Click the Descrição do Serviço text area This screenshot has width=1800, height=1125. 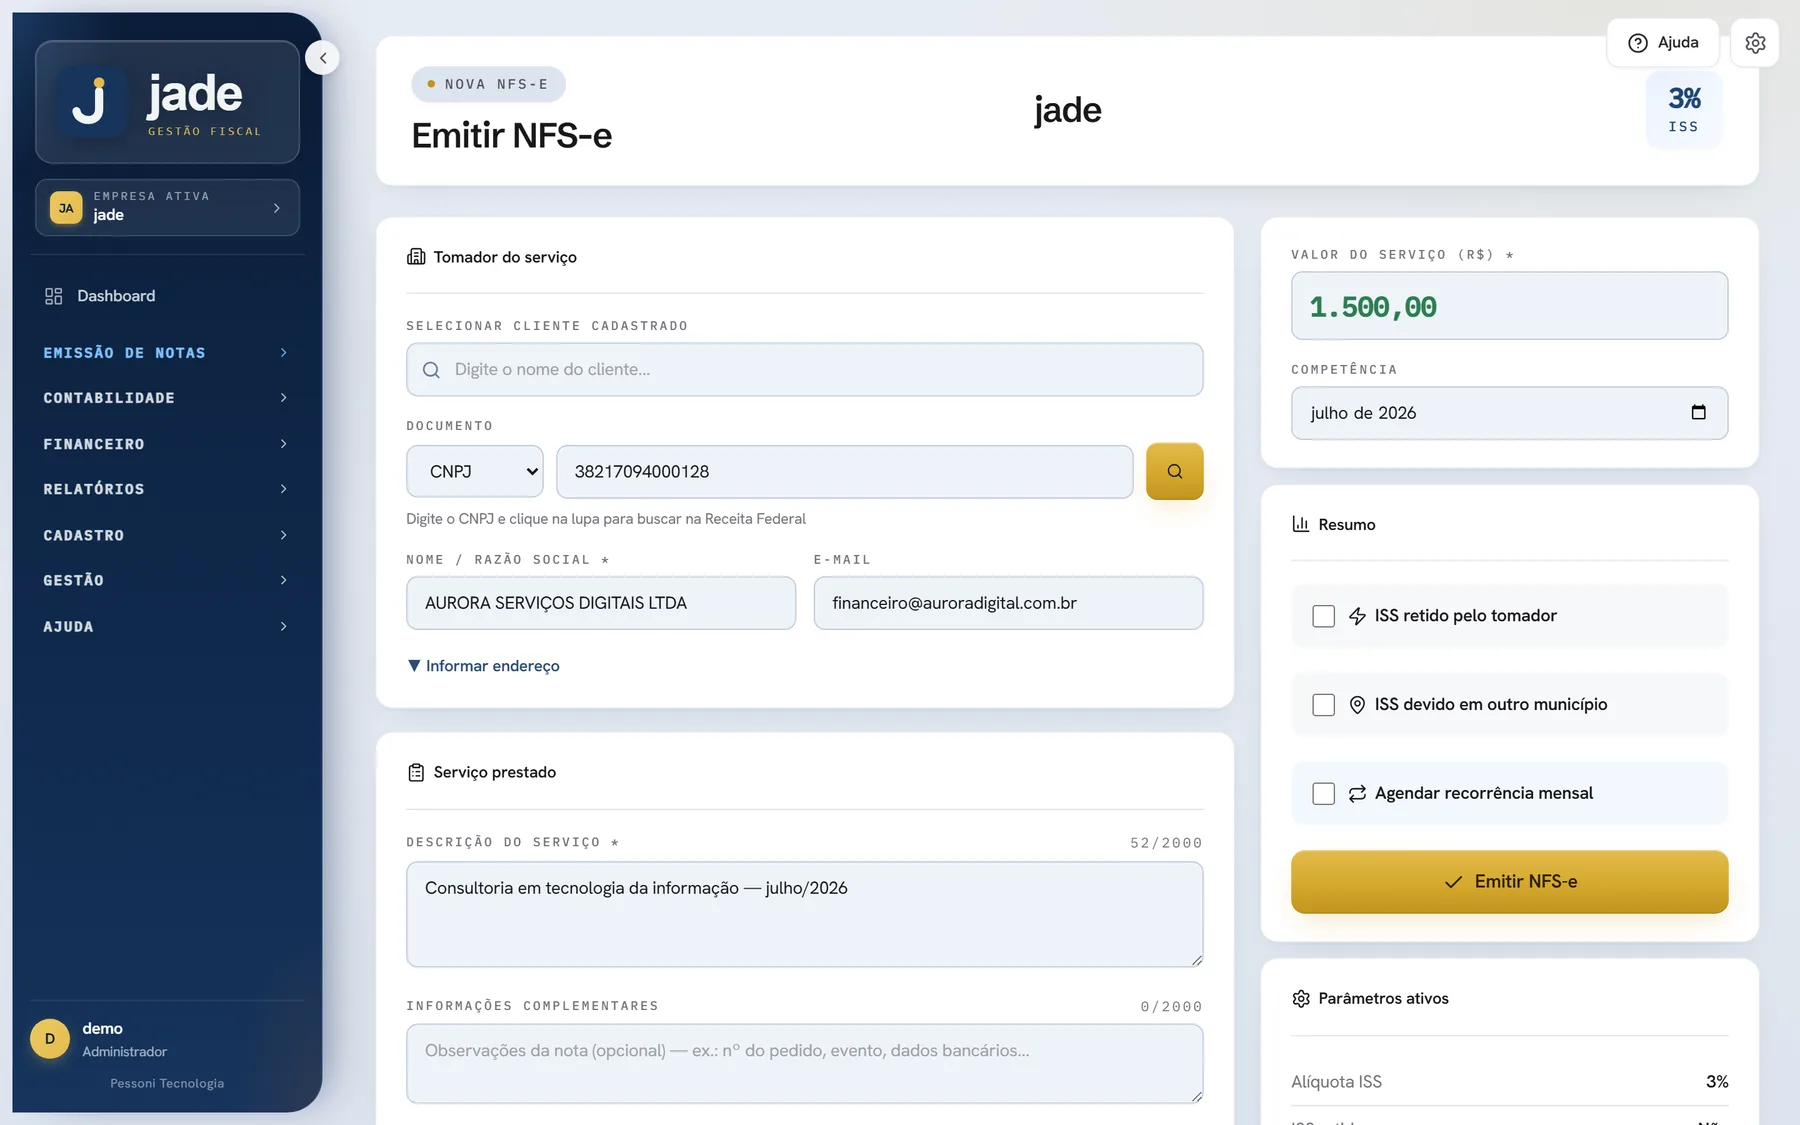click(805, 915)
